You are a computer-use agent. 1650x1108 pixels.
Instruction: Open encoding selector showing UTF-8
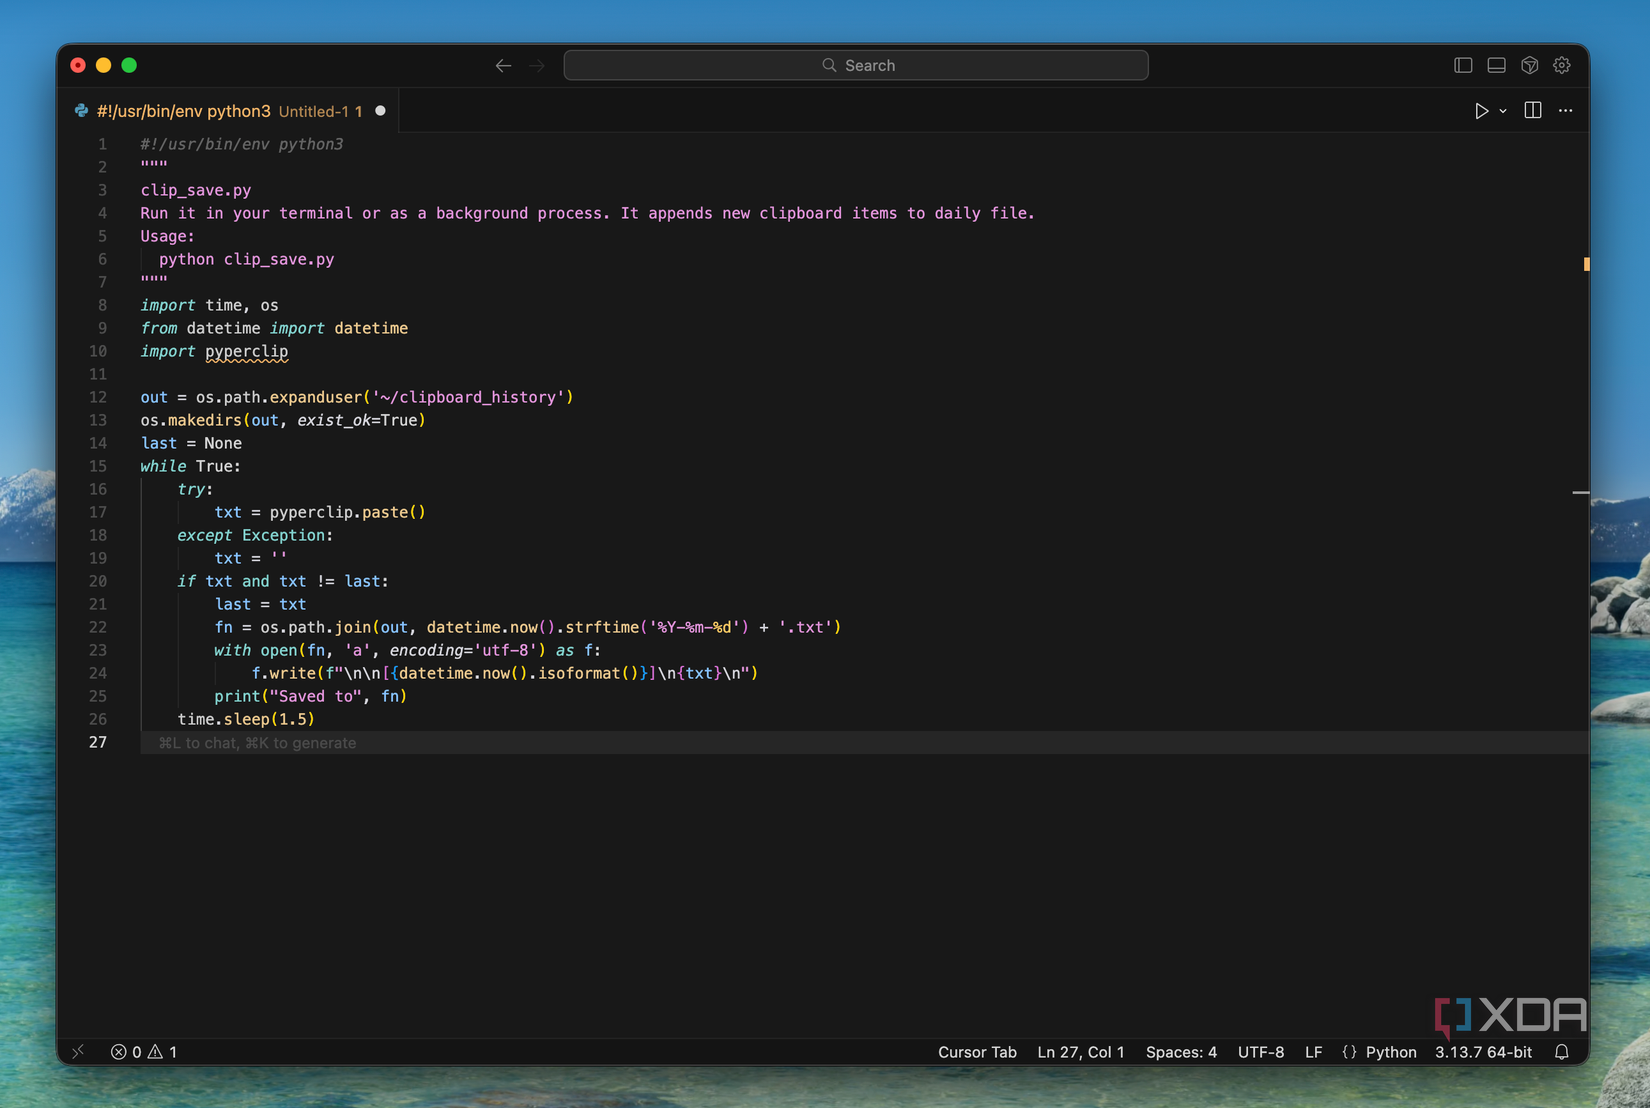(x=1260, y=1052)
